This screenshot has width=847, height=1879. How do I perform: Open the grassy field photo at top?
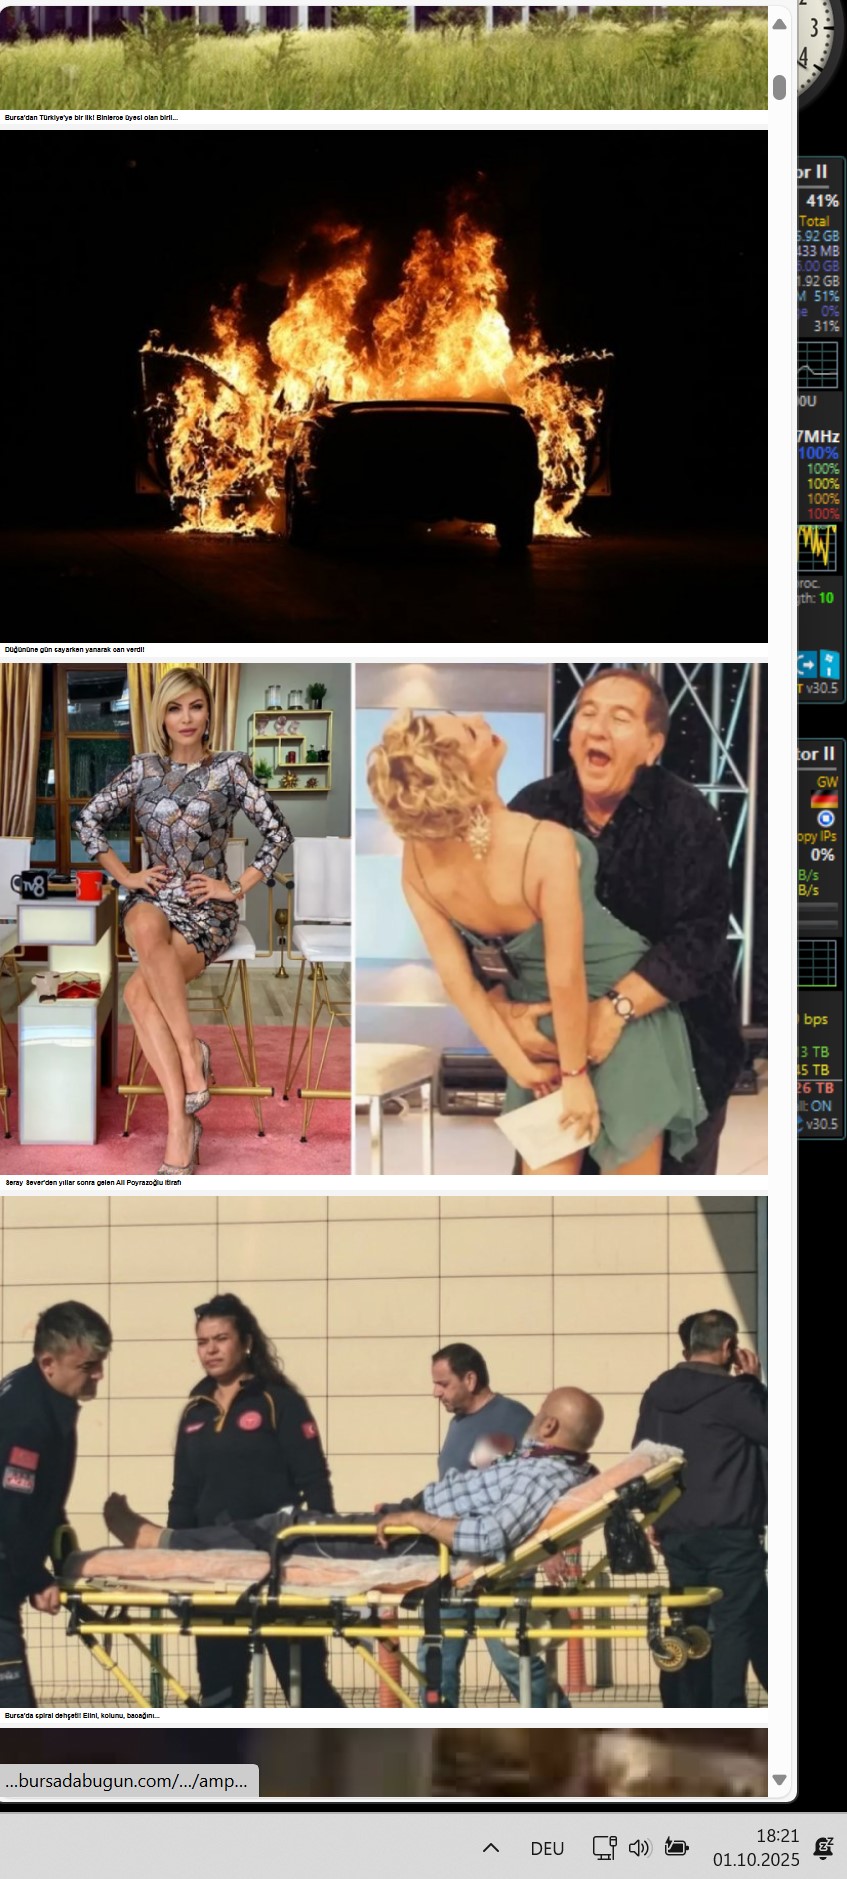click(384, 60)
